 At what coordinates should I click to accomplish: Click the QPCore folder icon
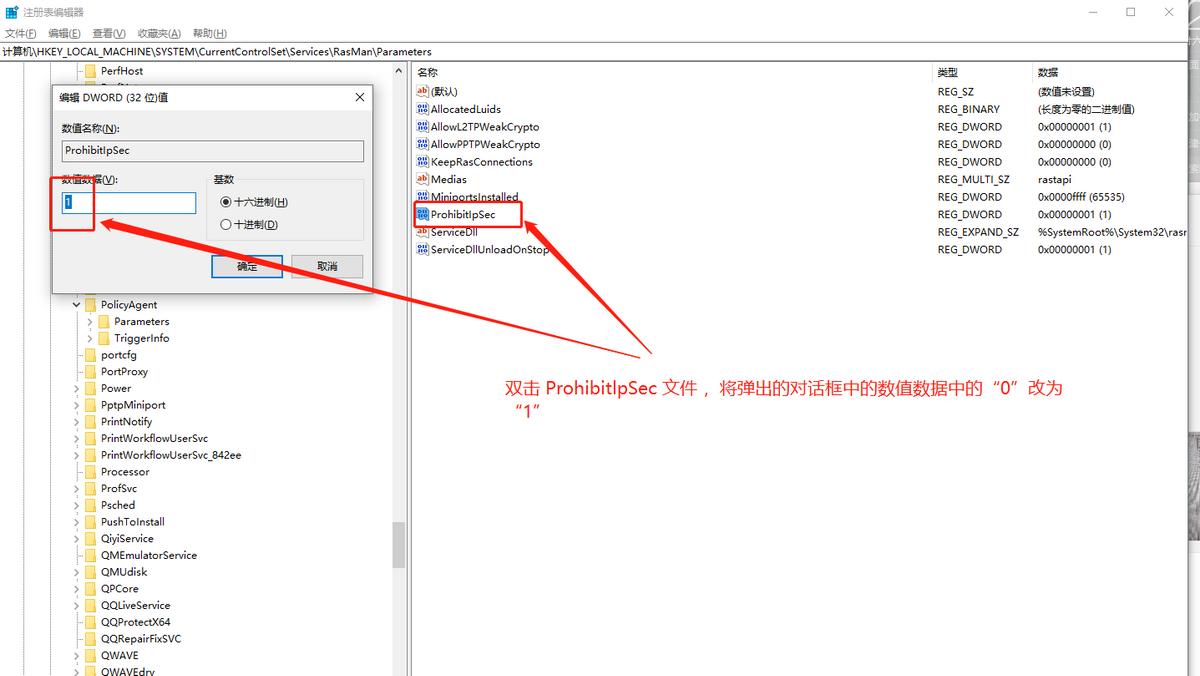[90, 589]
